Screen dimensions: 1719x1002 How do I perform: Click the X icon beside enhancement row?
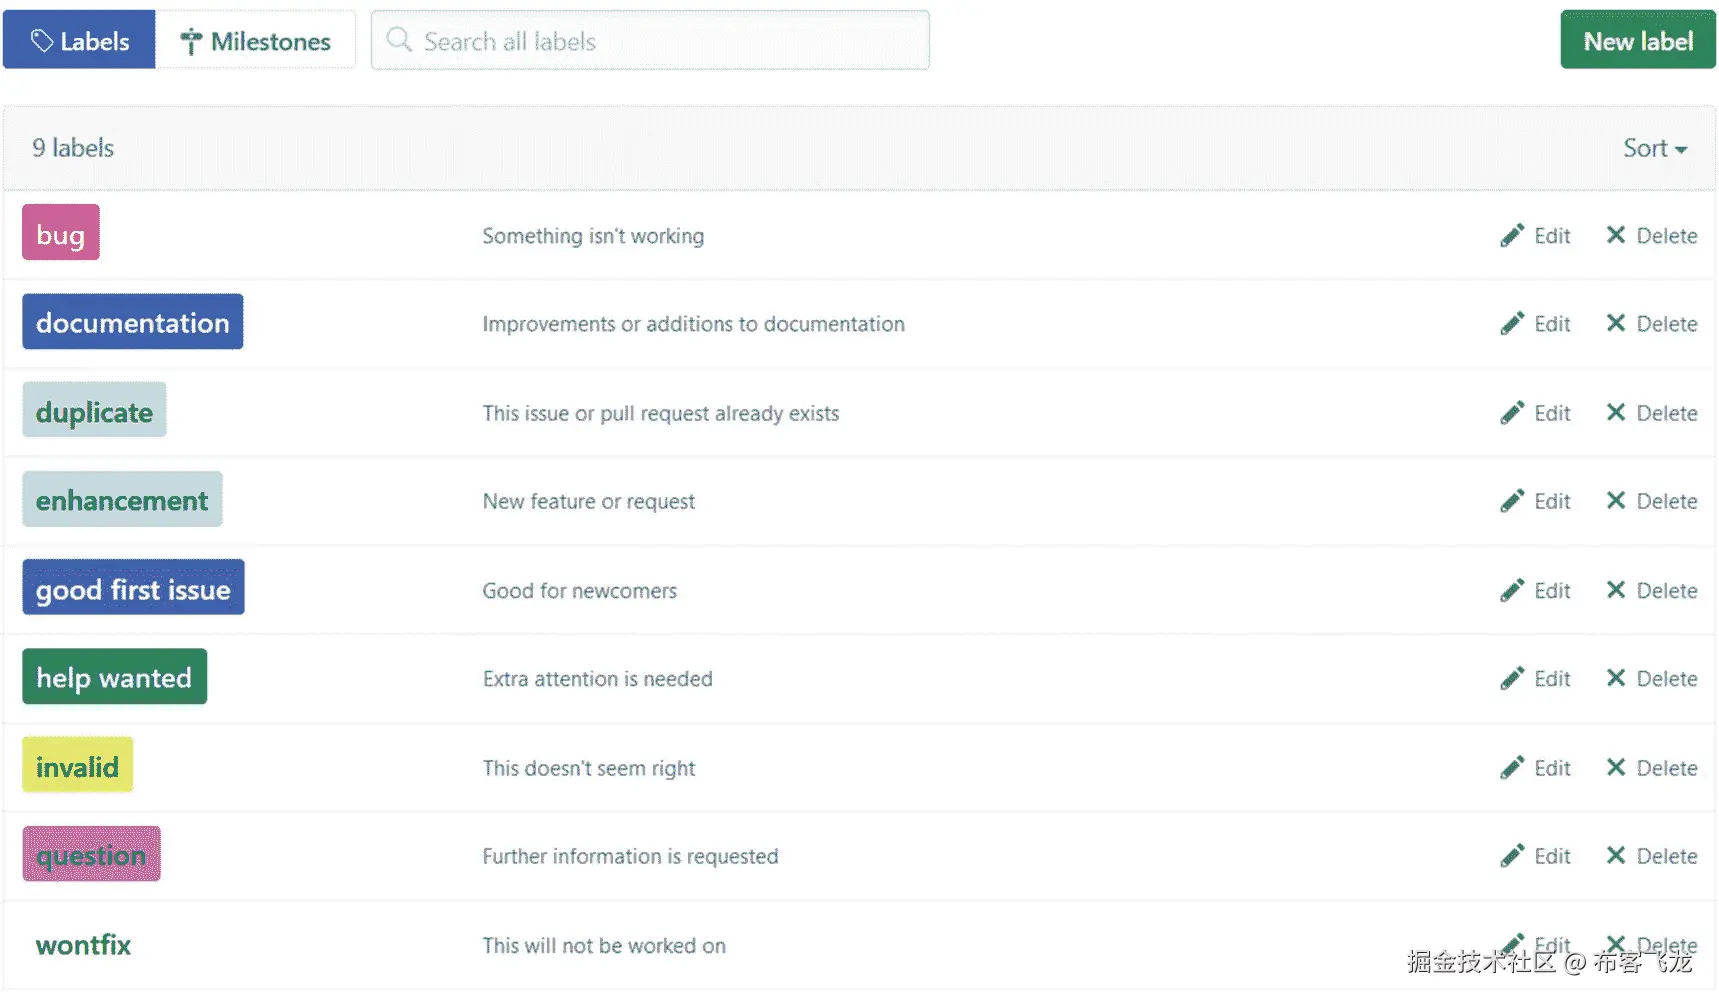(1615, 500)
